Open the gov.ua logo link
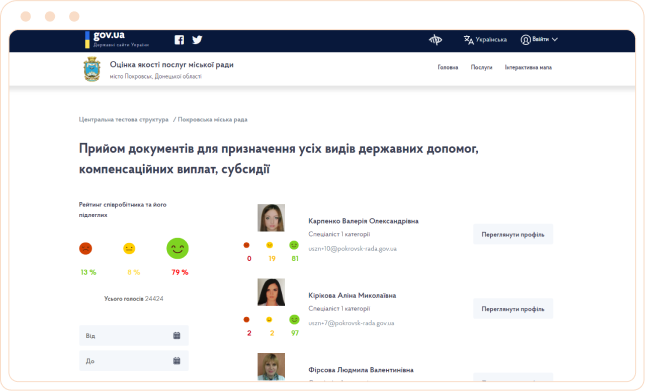Viewport: 645px width, 391px height. coord(117,39)
